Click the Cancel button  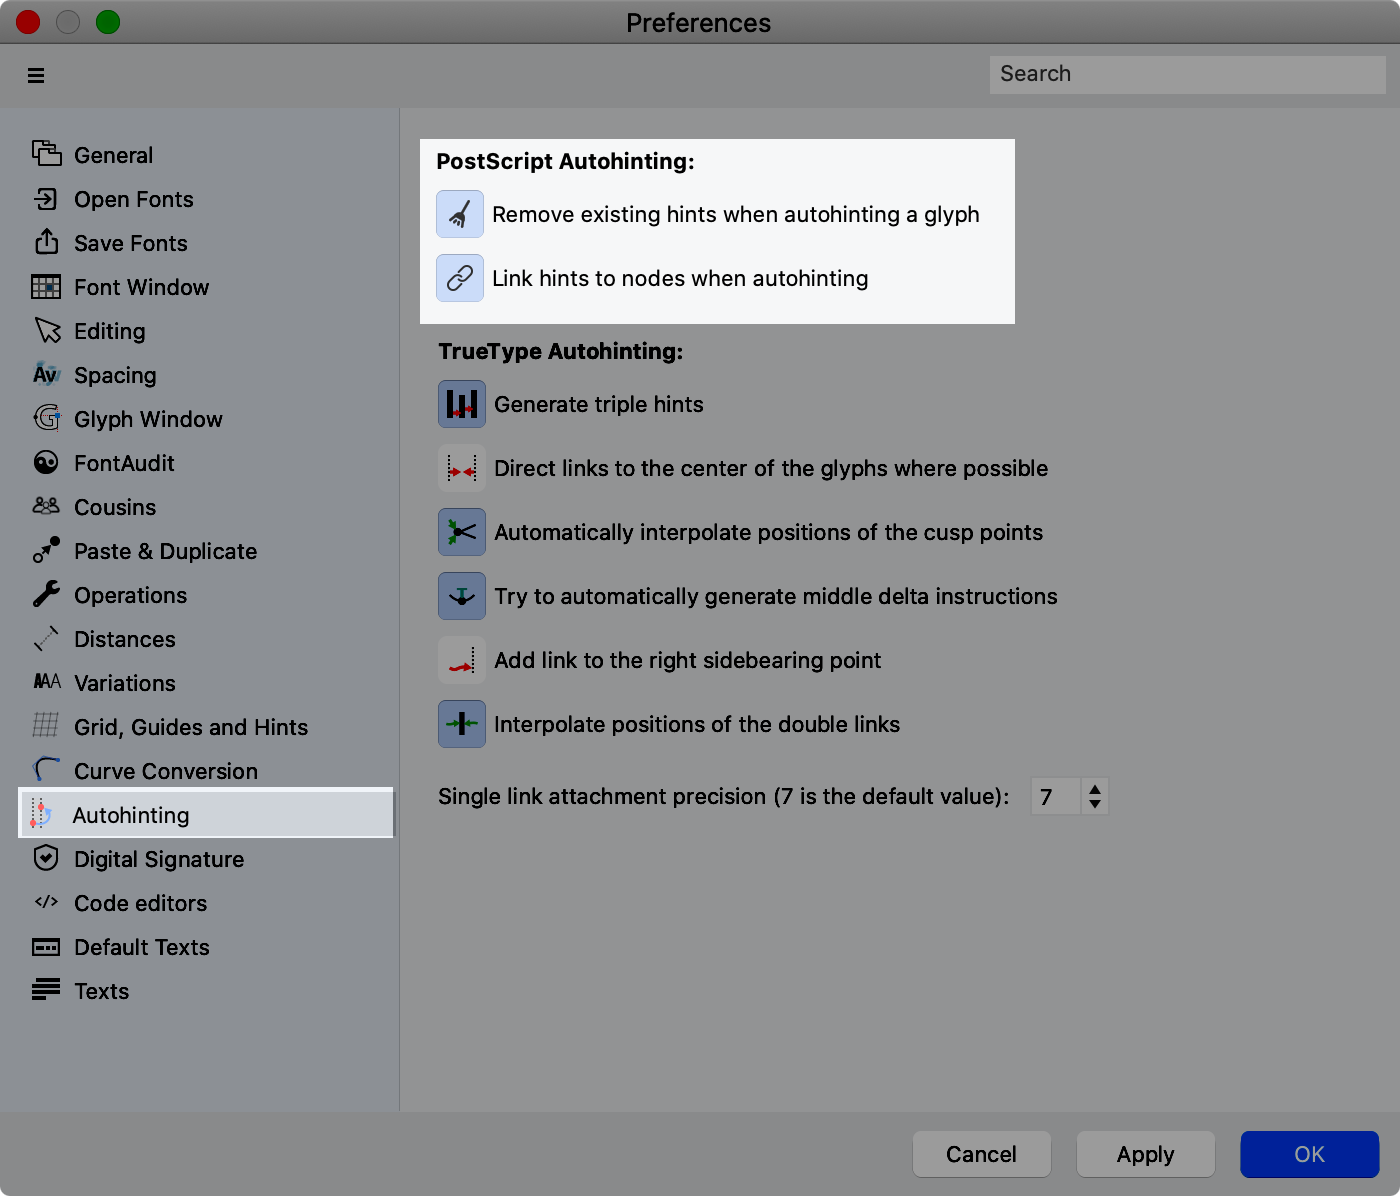click(x=981, y=1154)
